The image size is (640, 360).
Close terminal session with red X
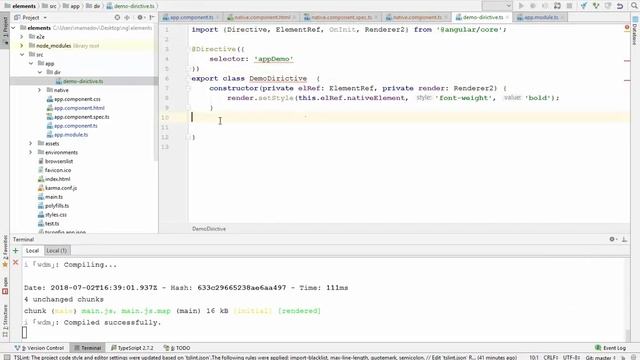[x=16, y=262]
